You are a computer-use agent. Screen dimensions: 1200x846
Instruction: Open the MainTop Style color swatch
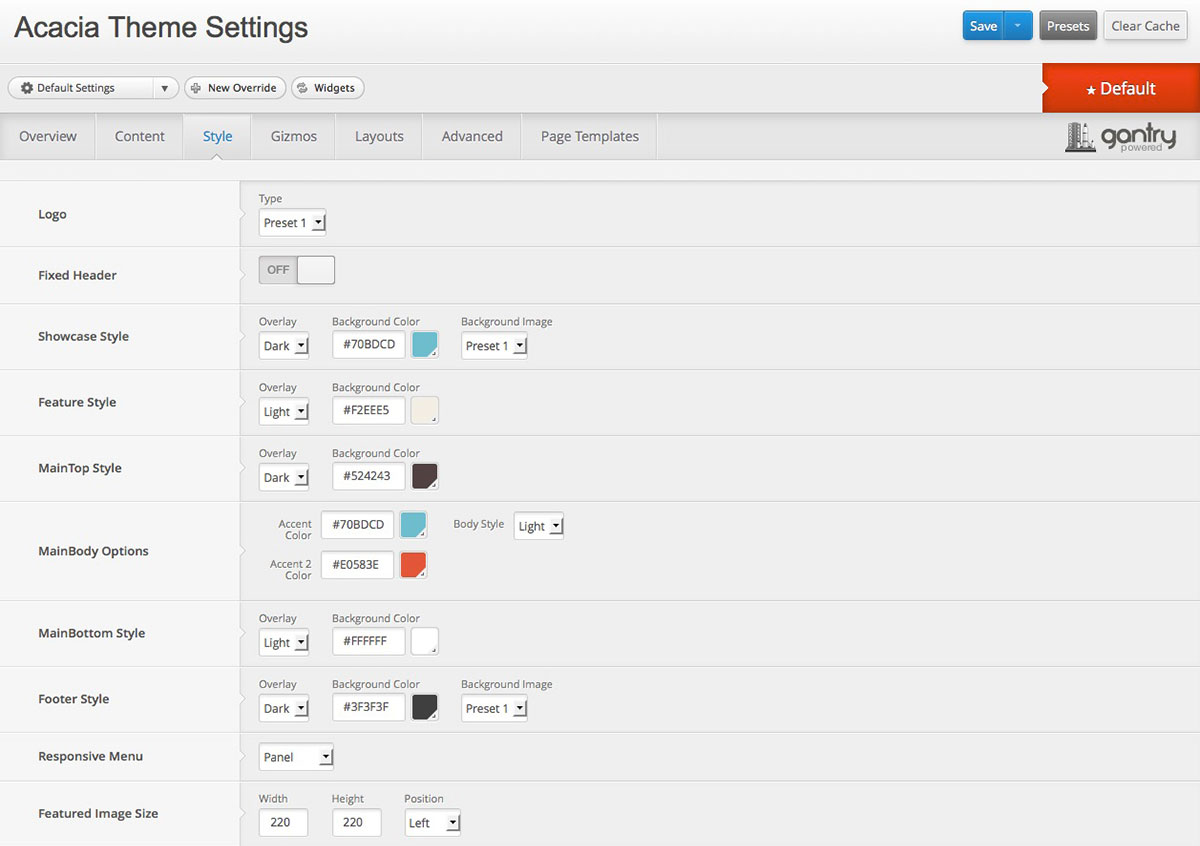(x=425, y=477)
